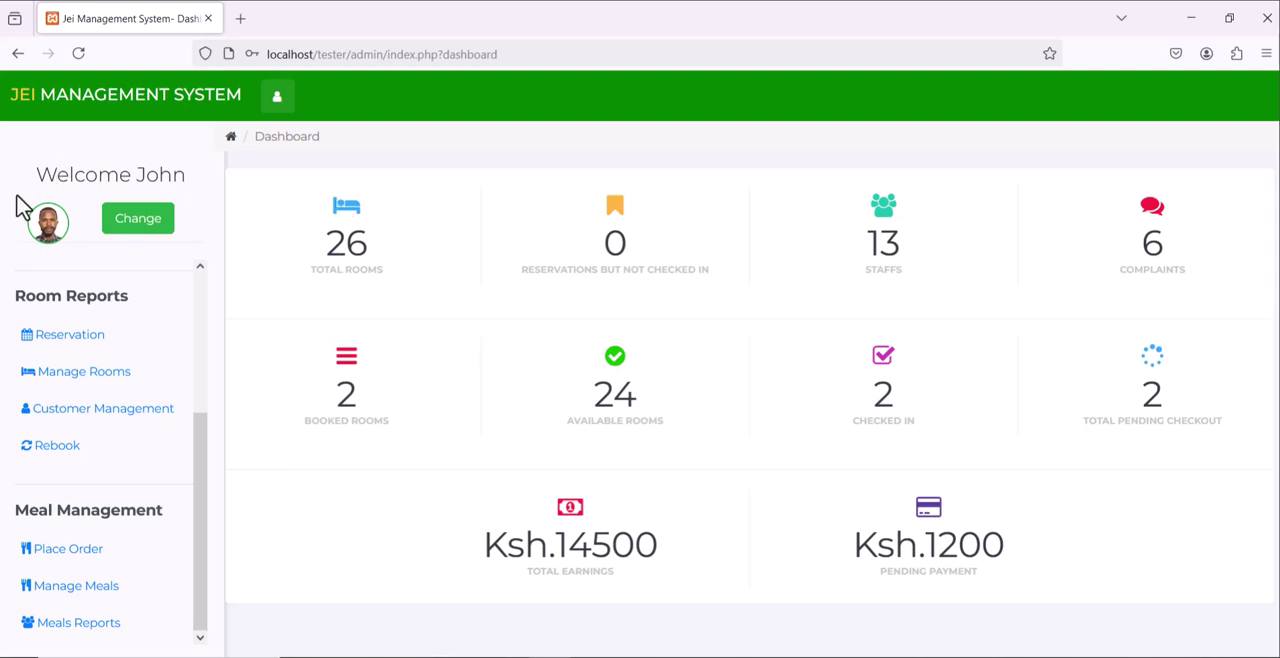Click the purple credit card Pending Payment icon
The width and height of the screenshot is (1280, 658).
928,507
